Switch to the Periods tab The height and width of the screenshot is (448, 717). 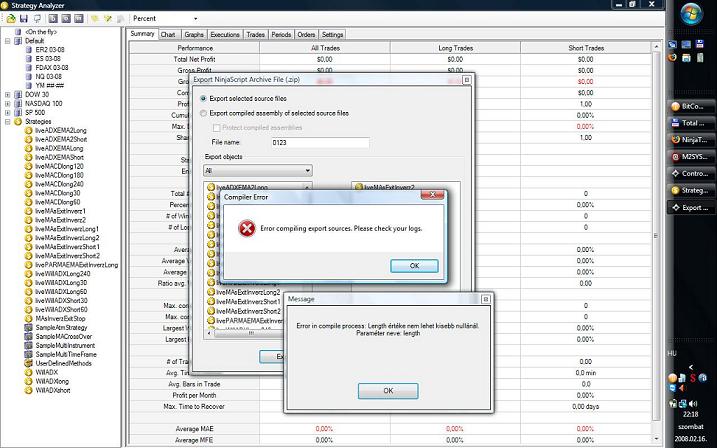pyautogui.click(x=281, y=35)
